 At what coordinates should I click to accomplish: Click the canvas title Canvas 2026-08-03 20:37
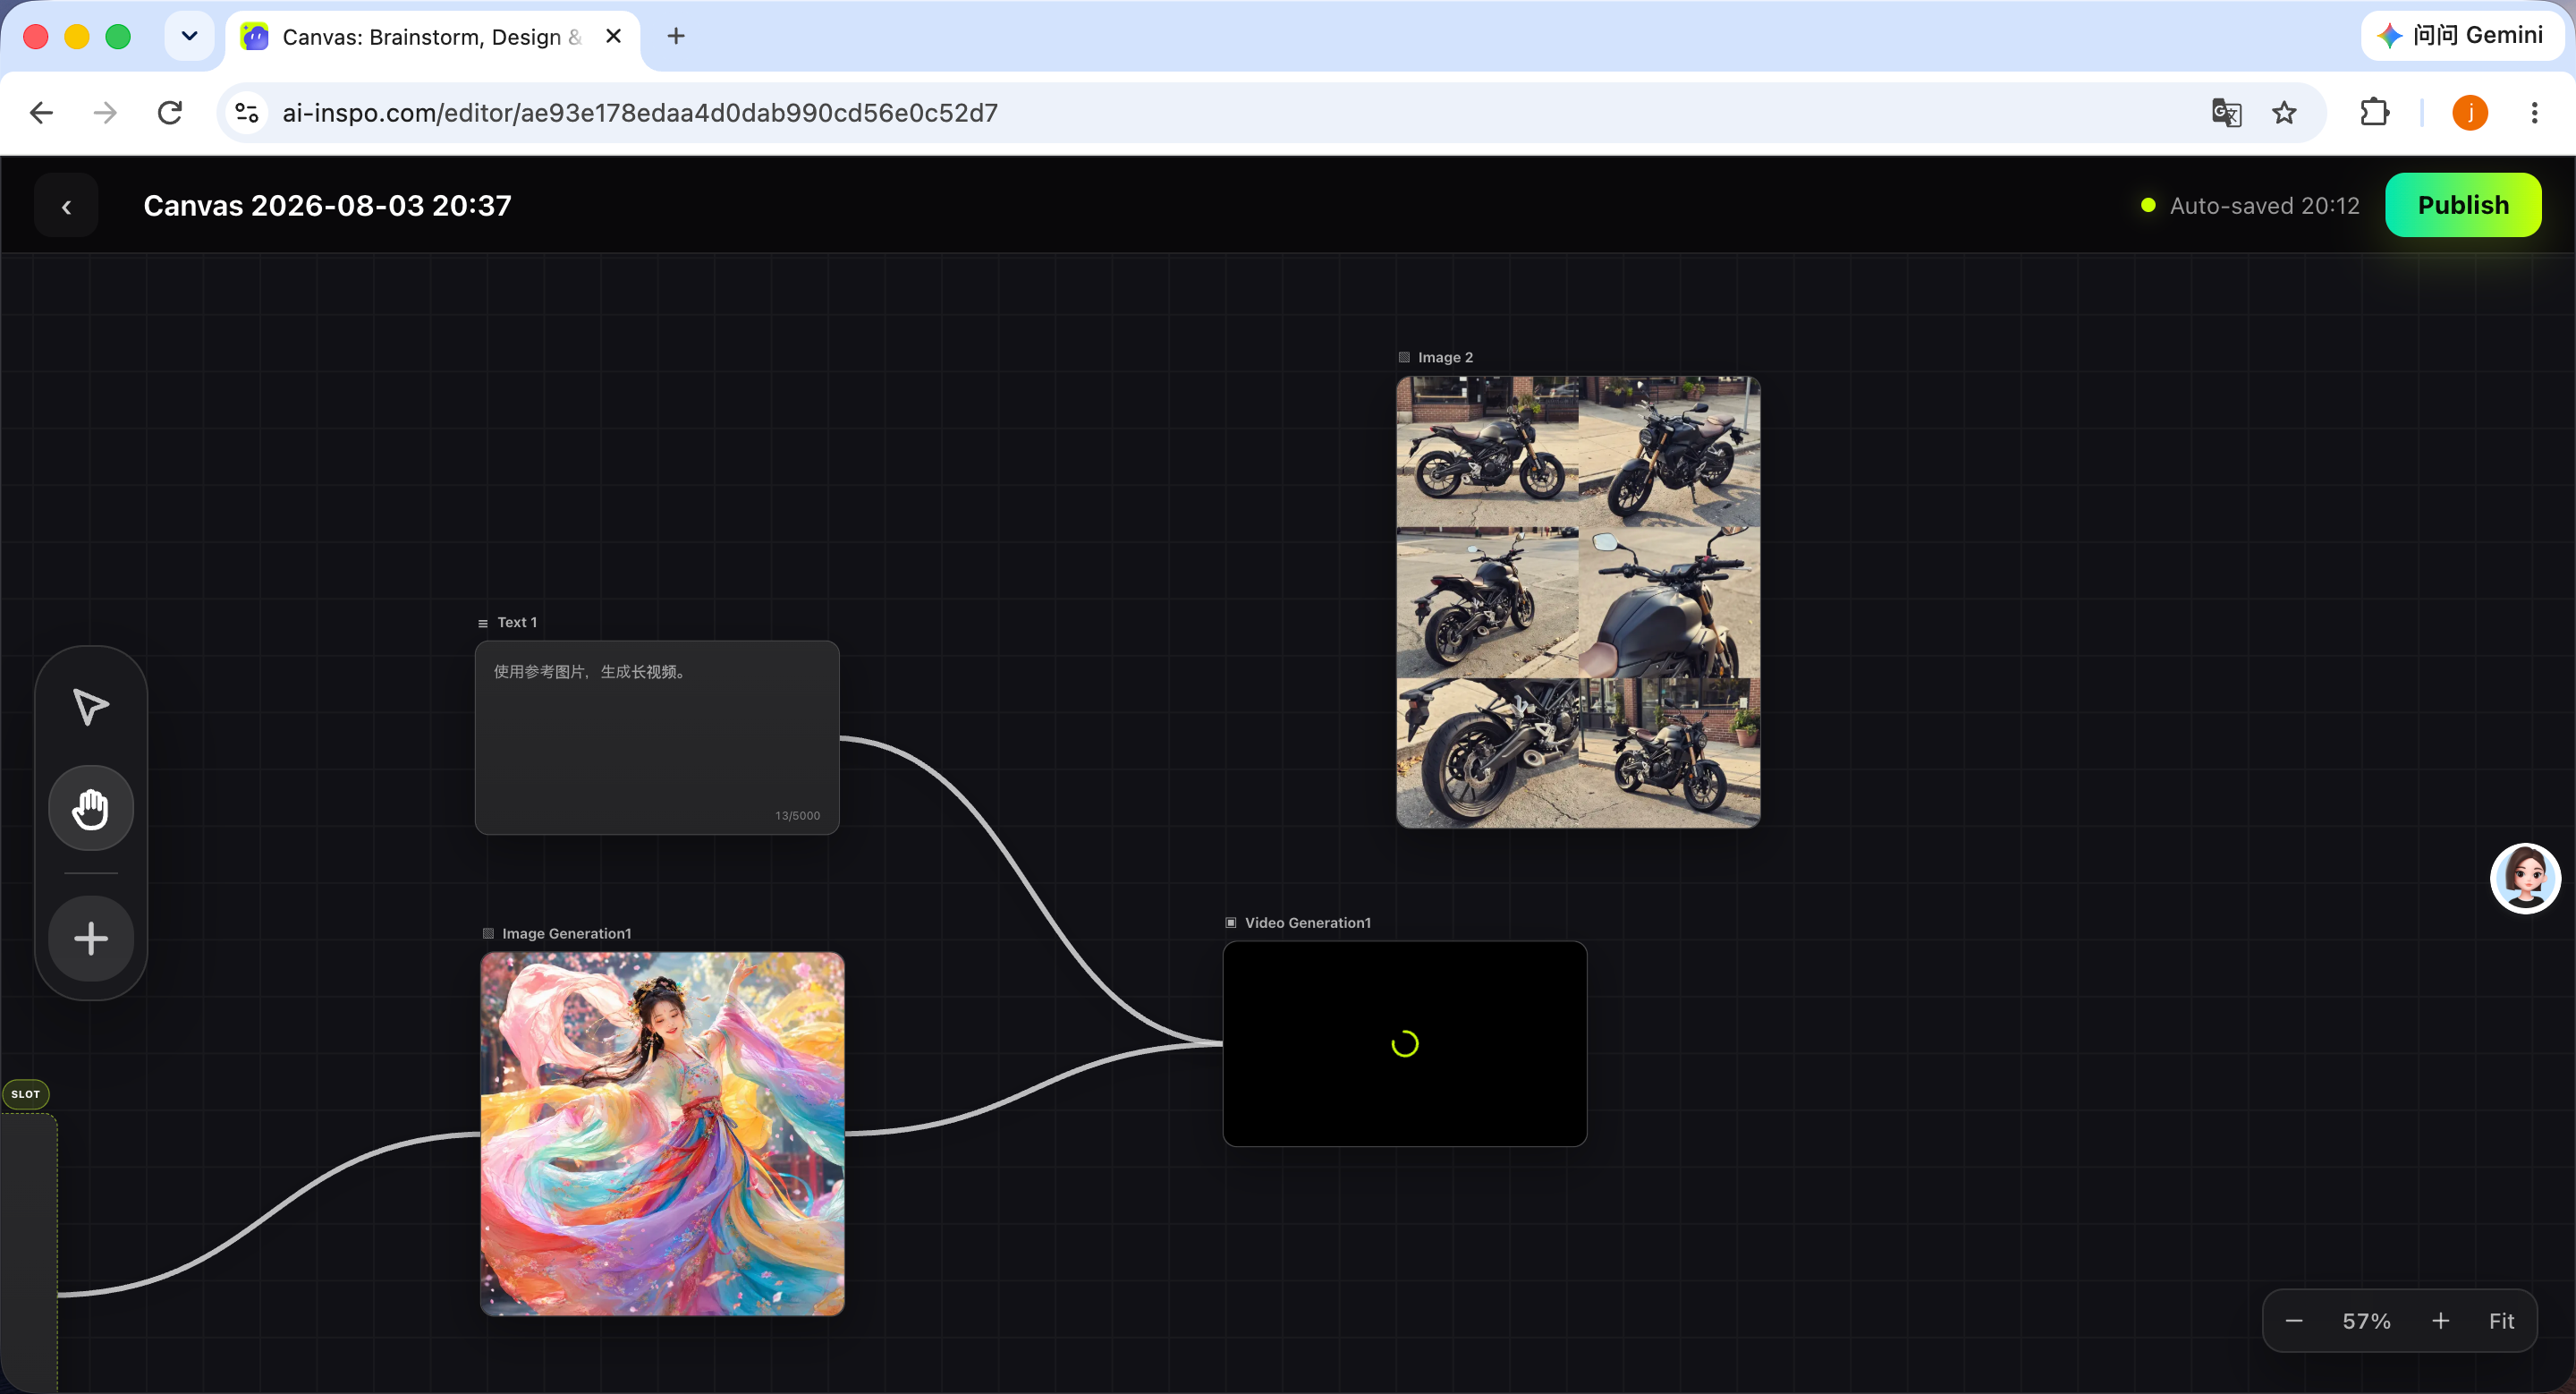(x=327, y=206)
